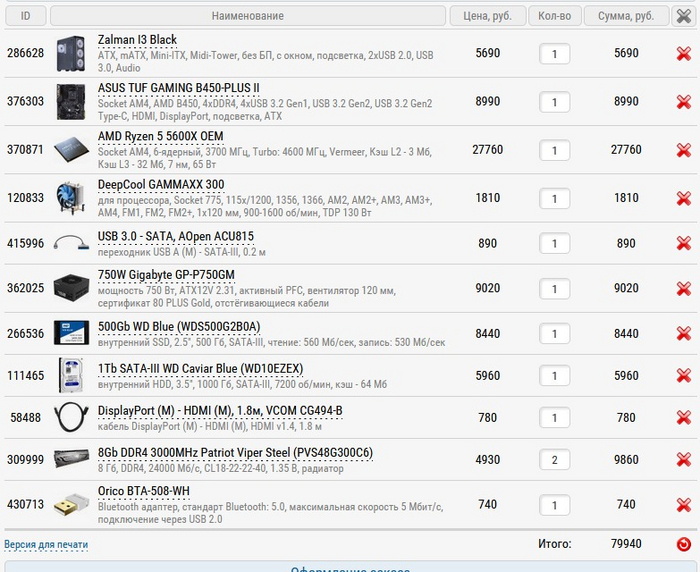Open USB 3.0 - SATA, AOpen ACU815 link
The image size is (700, 572).
point(175,236)
